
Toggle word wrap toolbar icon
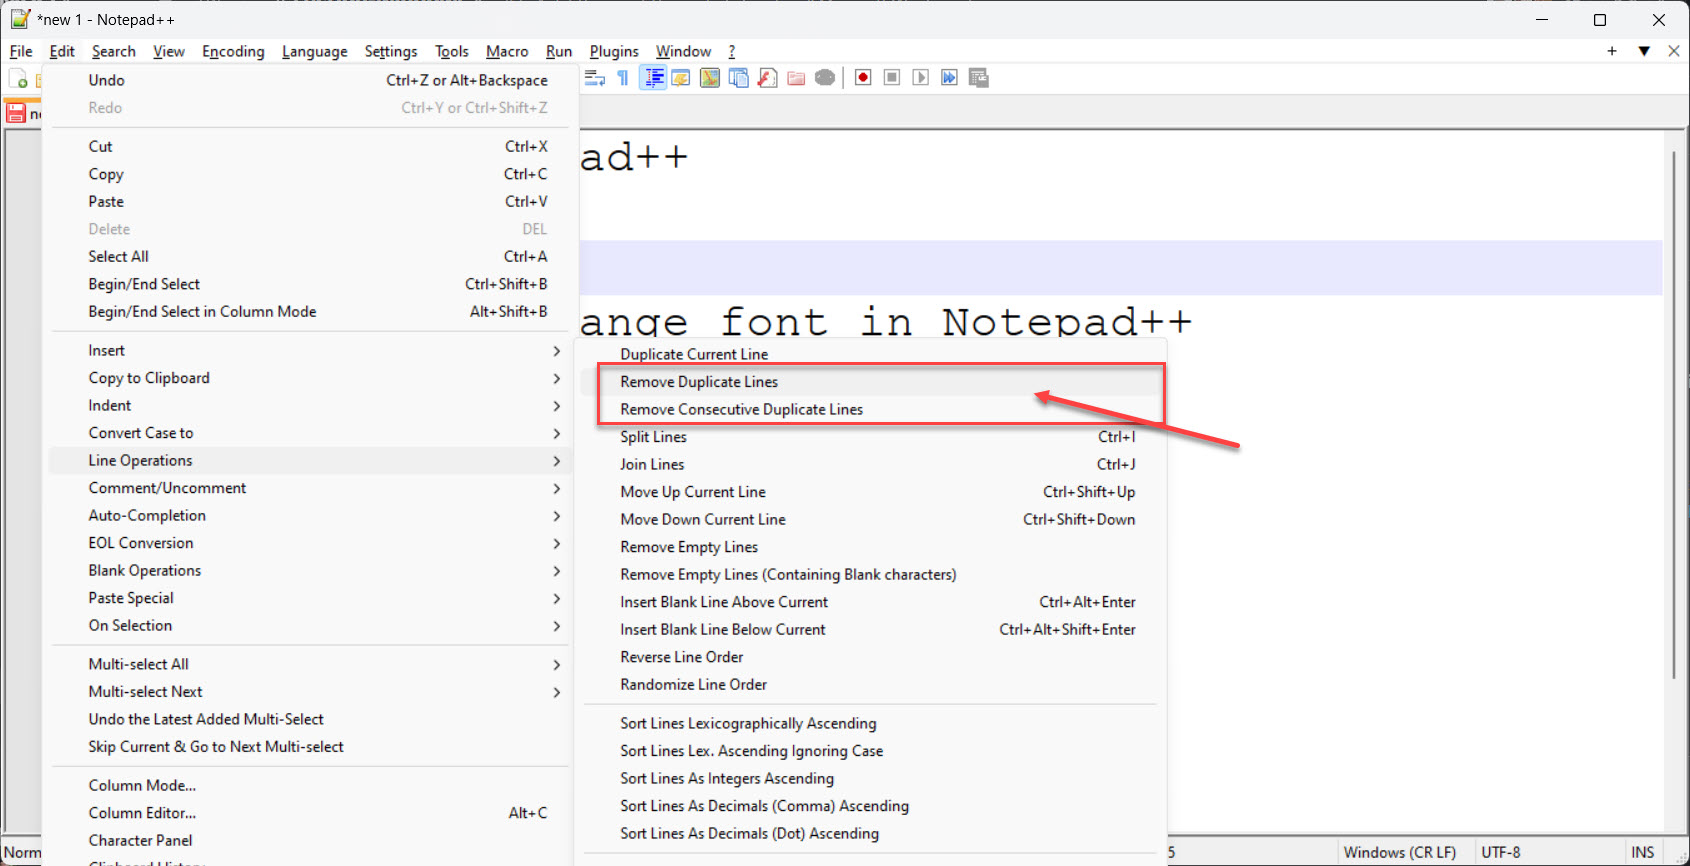pos(594,78)
